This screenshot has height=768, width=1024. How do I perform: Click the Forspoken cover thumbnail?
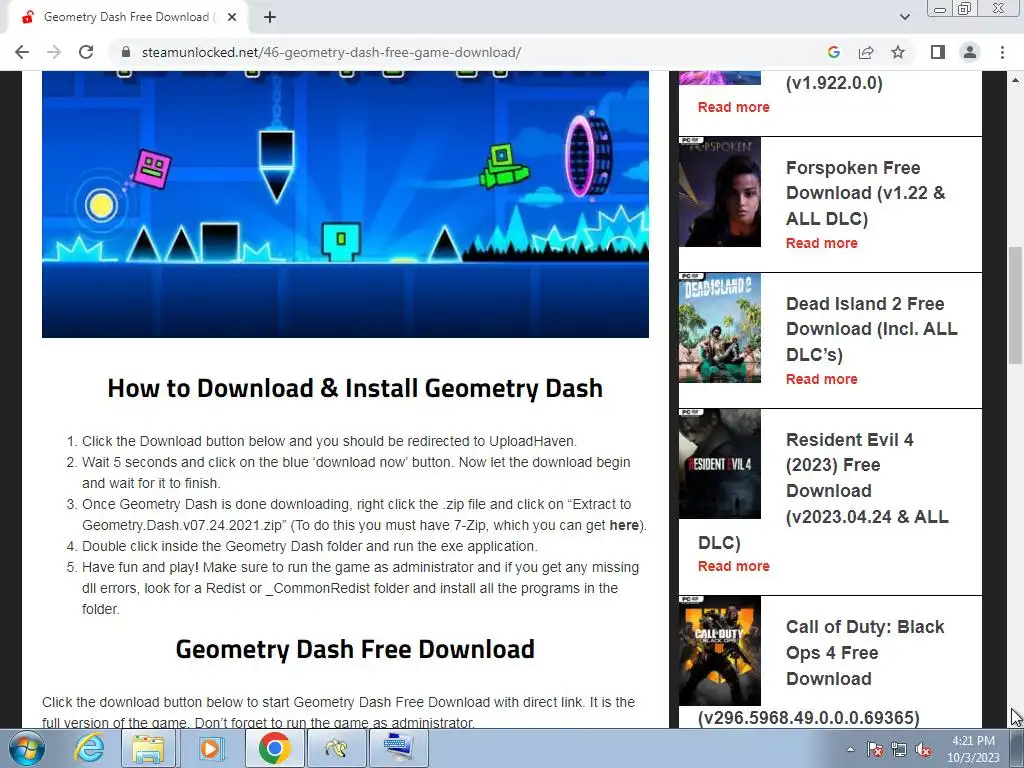point(720,192)
